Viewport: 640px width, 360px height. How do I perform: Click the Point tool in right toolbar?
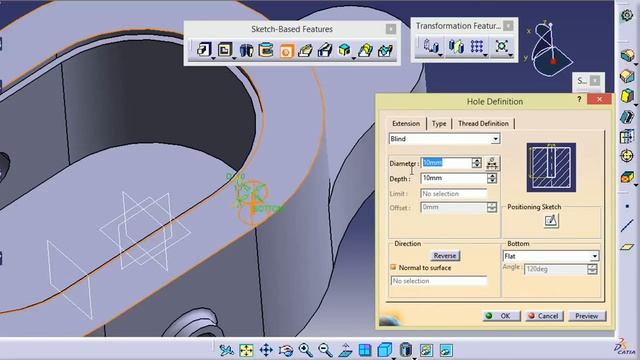(627, 207)
